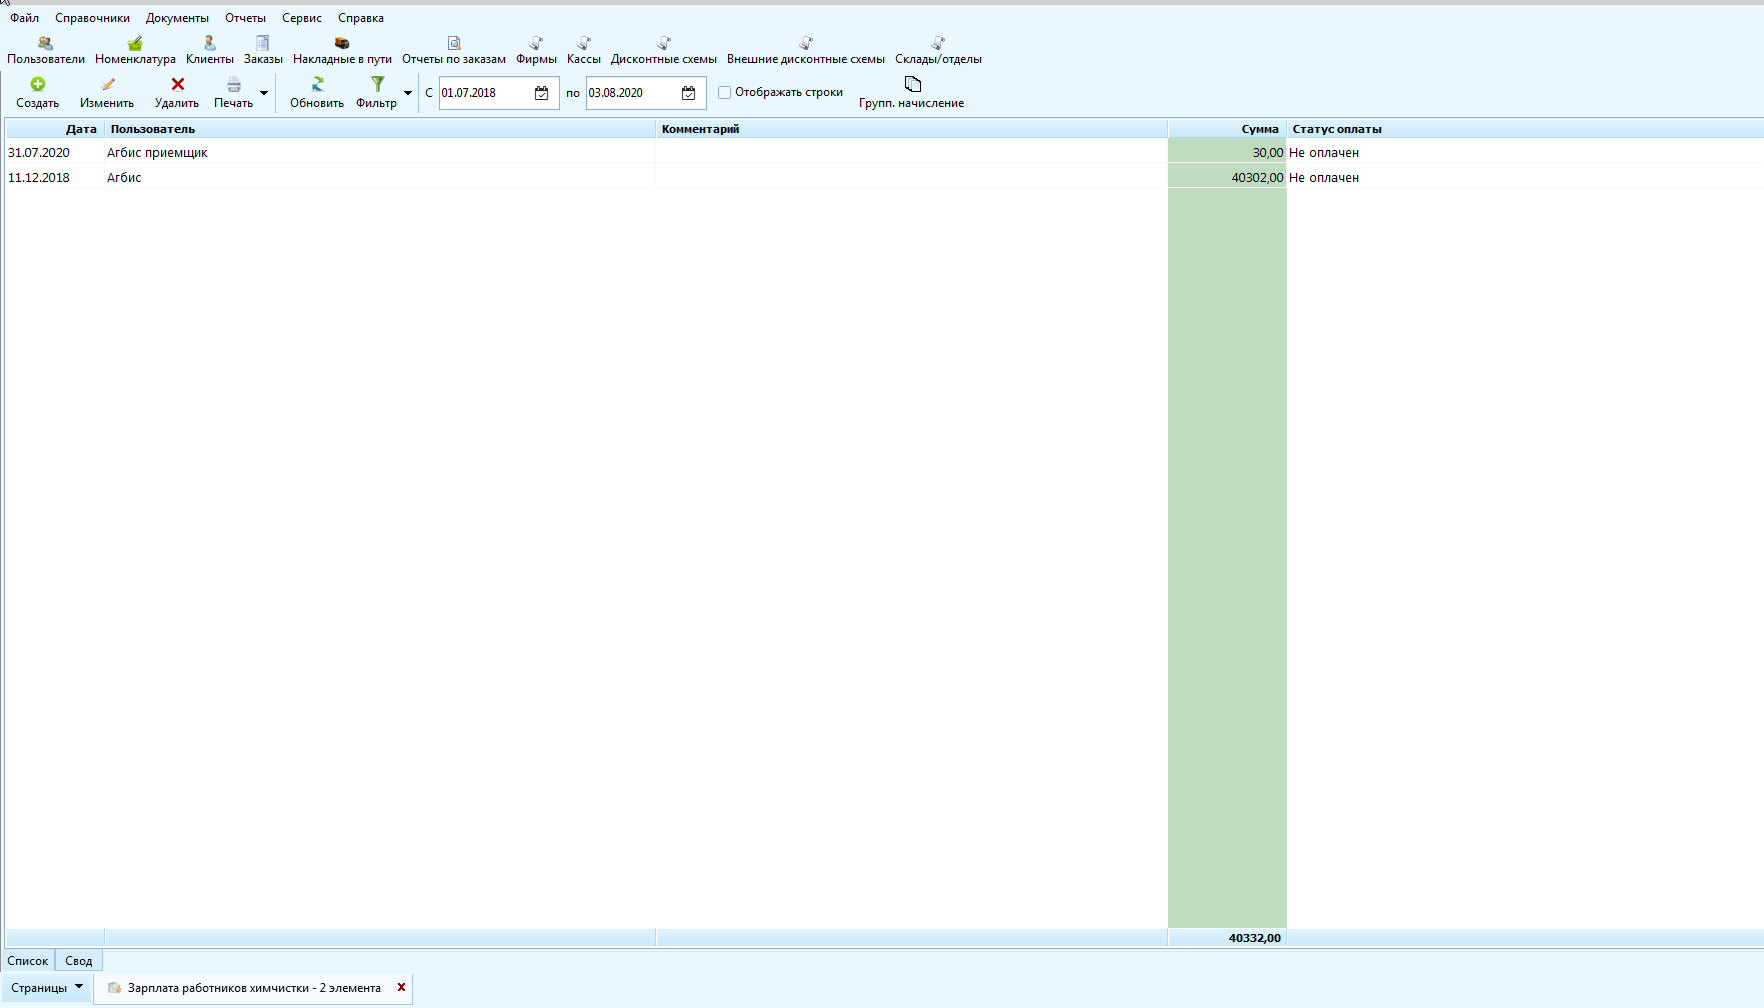
Task: Open the Клиенты toolbar icon
Action: coord(210,43)
